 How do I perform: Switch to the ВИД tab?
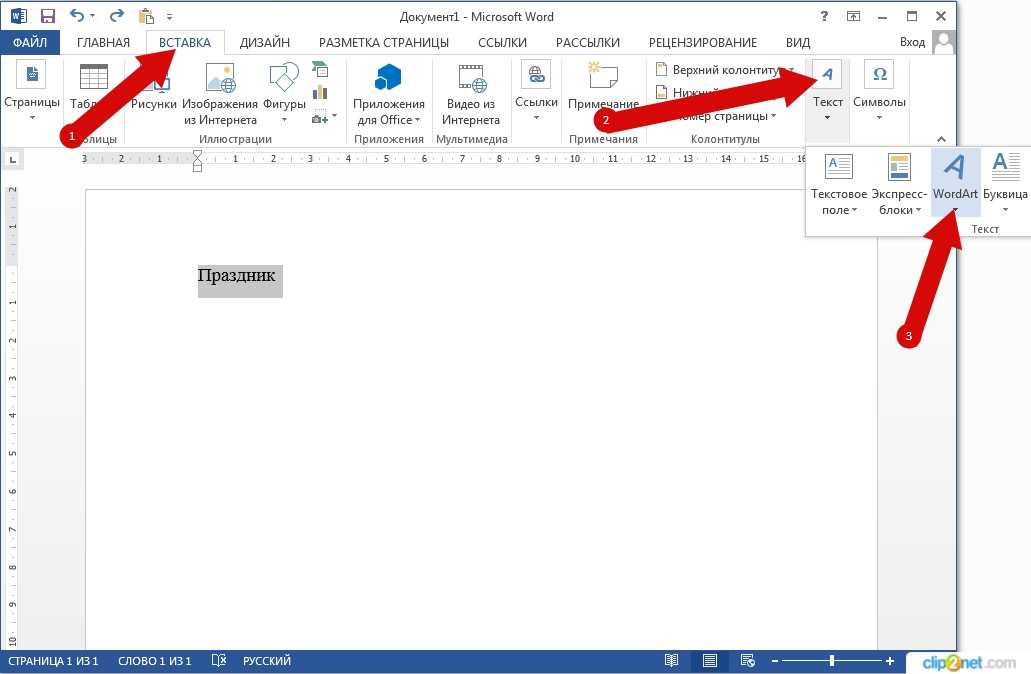click(798, 43)
